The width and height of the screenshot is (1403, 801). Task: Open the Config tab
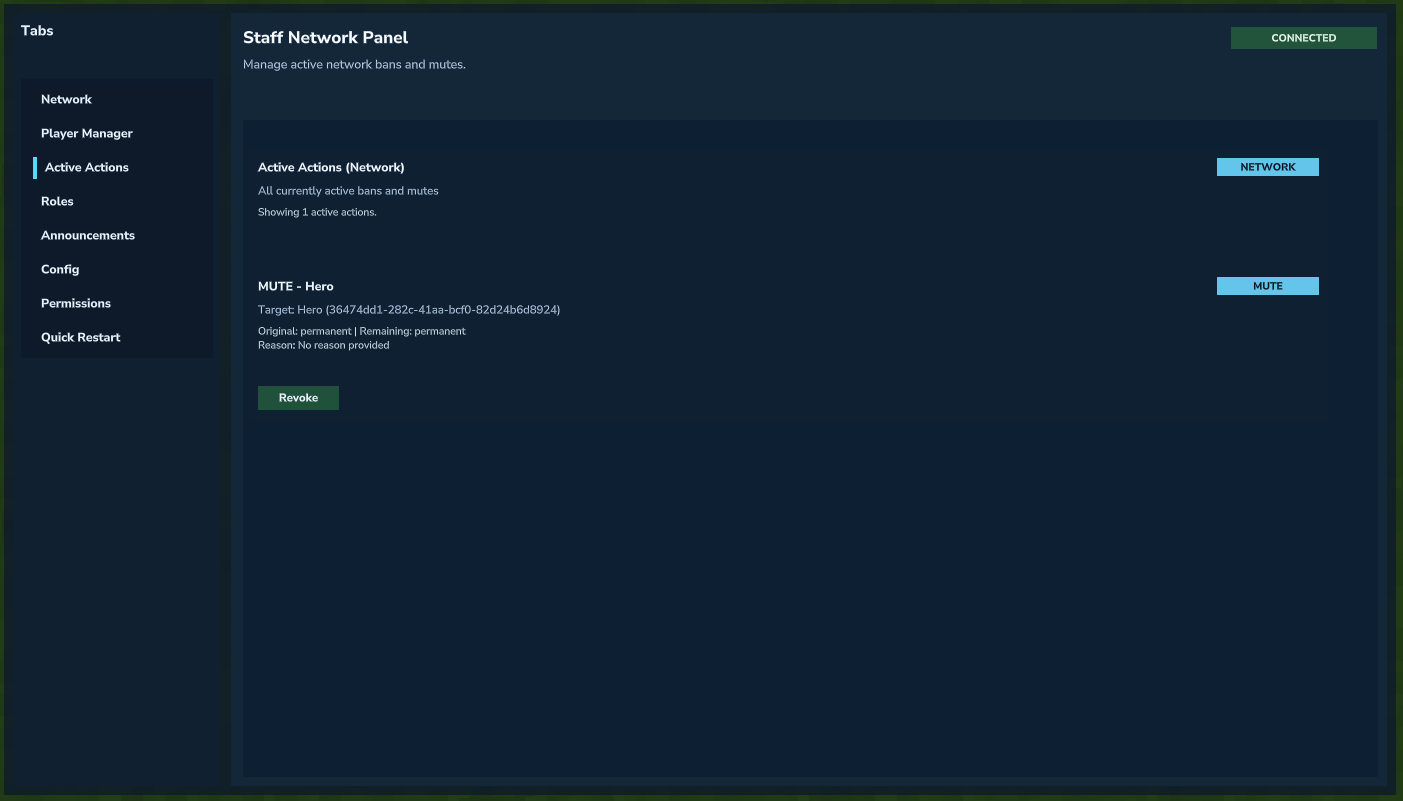pyautogui.click(x=60, y=269)
